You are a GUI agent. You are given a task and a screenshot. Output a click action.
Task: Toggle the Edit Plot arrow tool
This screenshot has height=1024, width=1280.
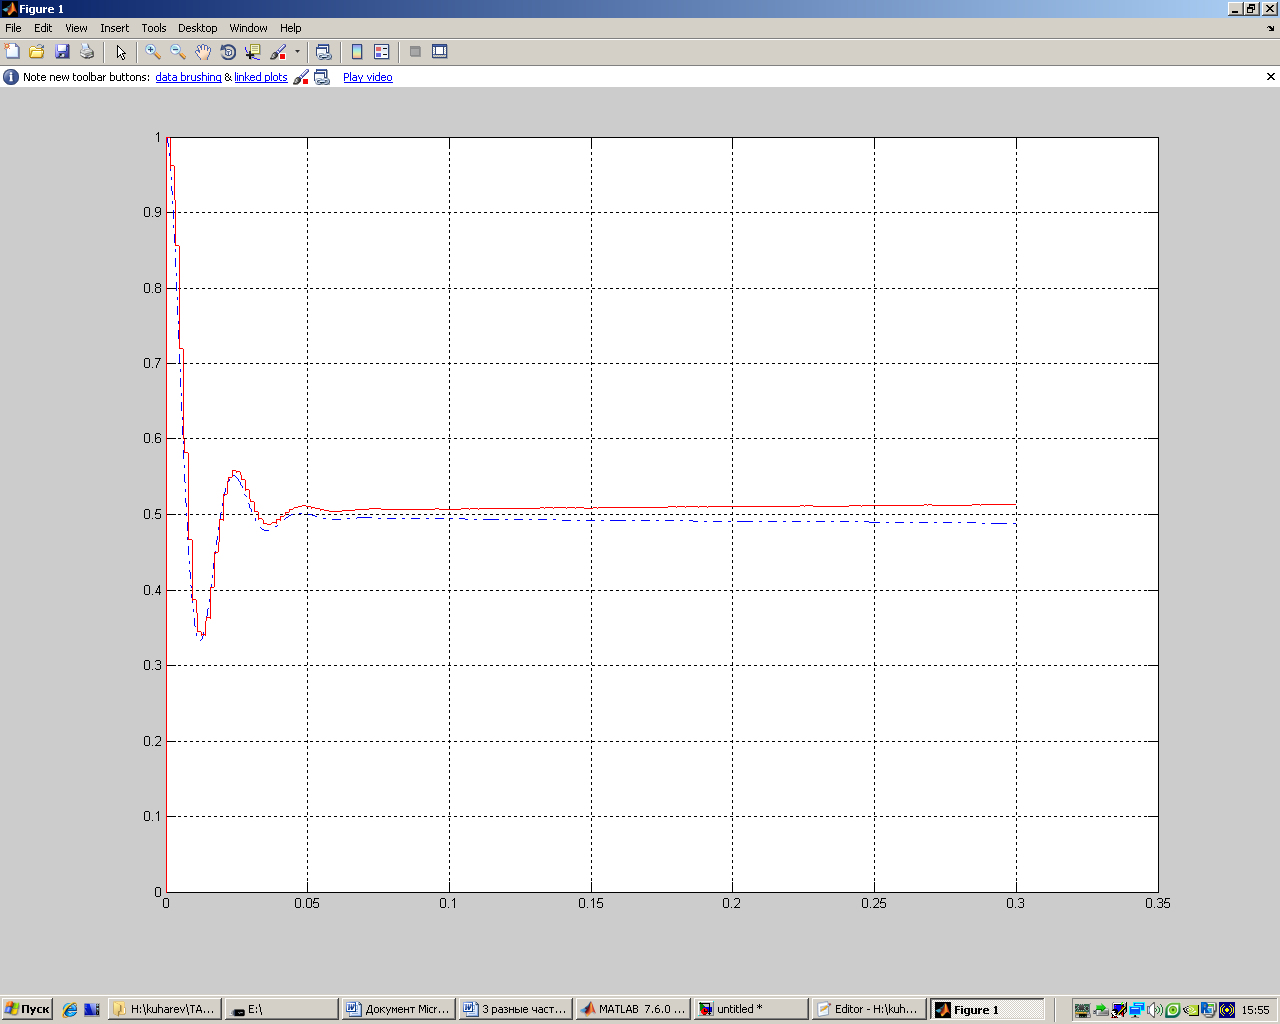(x=121, y=51)
